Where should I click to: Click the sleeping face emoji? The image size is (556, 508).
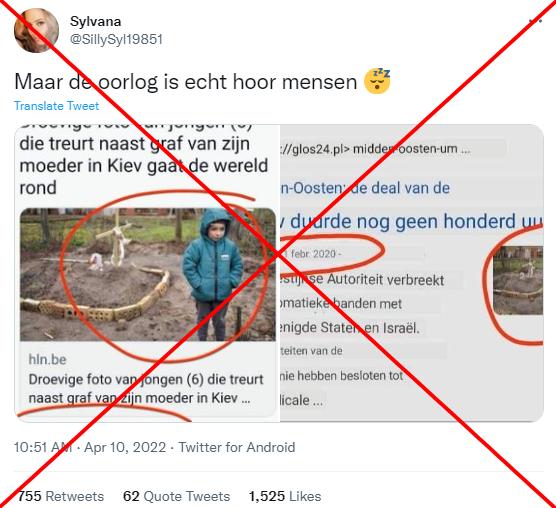[x=377, y=82]
